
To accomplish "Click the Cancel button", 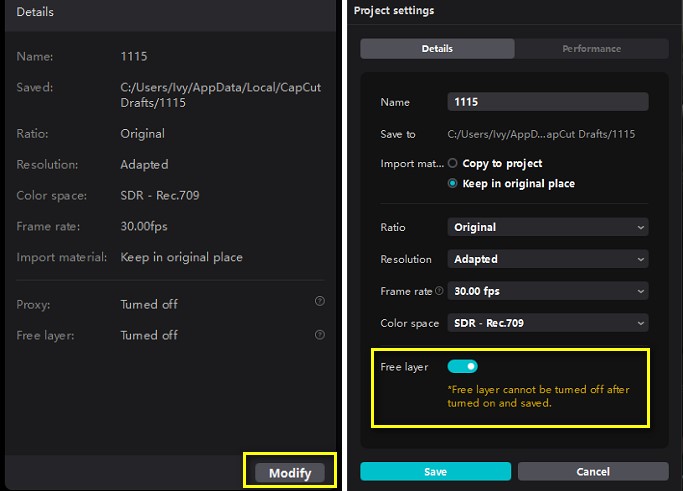I will [x=593, y=471].
